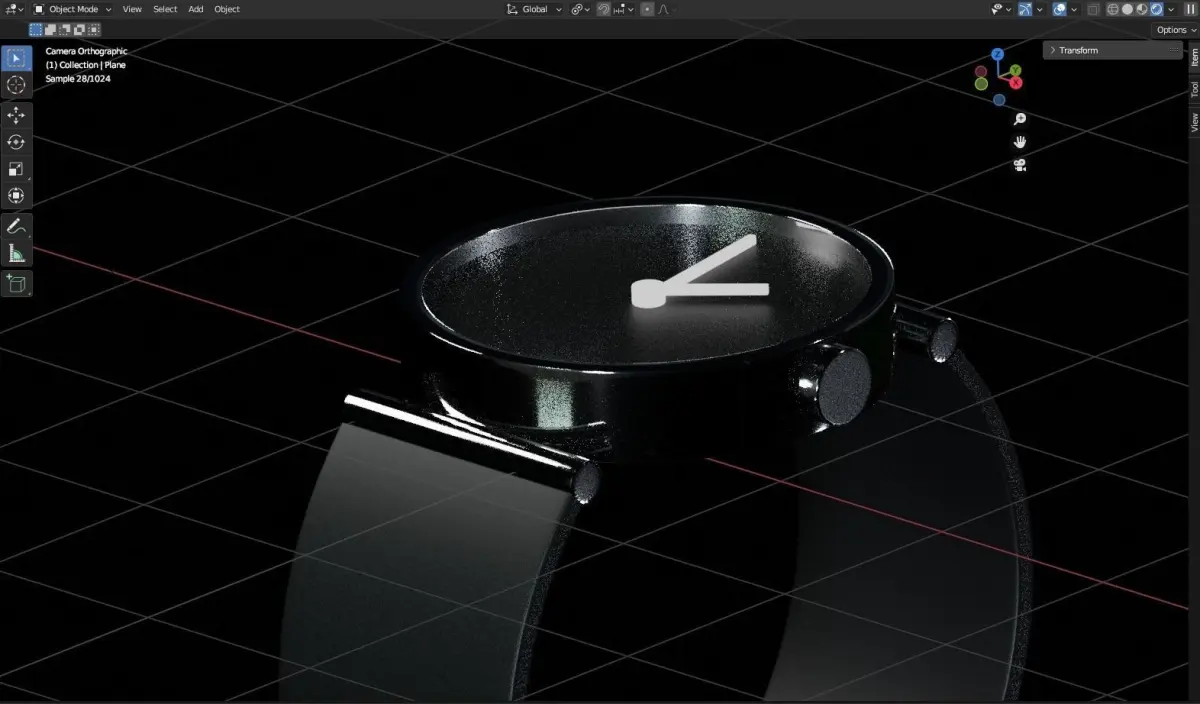1200x704 pixels.
Task: Open the Select menu
Action: click(x=165, y=9)
